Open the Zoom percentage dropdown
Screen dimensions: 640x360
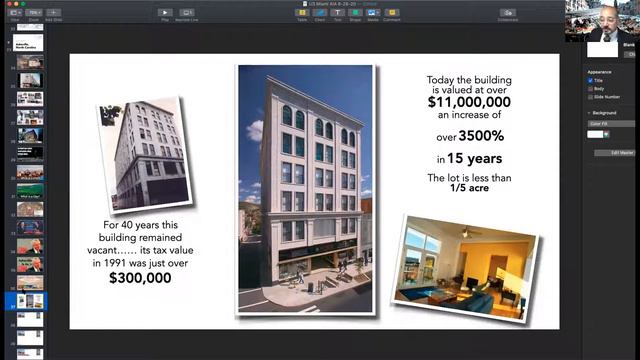pos(33,13)
